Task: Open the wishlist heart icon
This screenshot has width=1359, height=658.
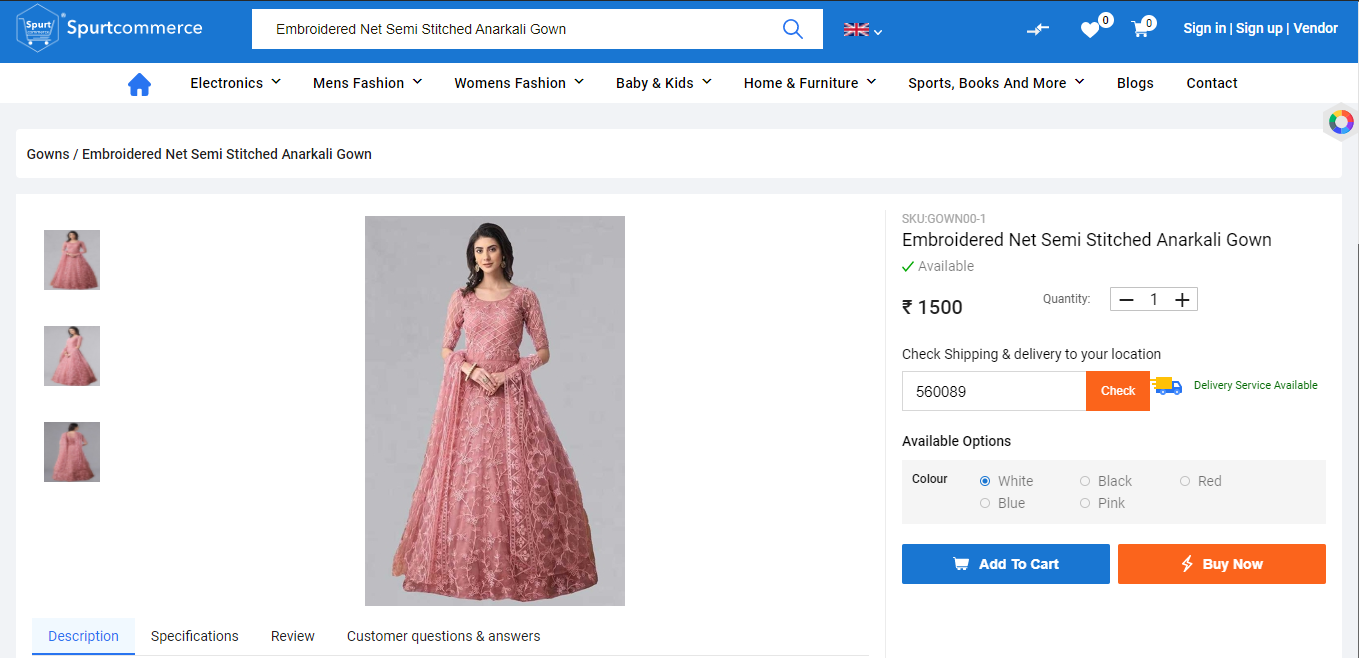Action: [x=1090, y=30]
